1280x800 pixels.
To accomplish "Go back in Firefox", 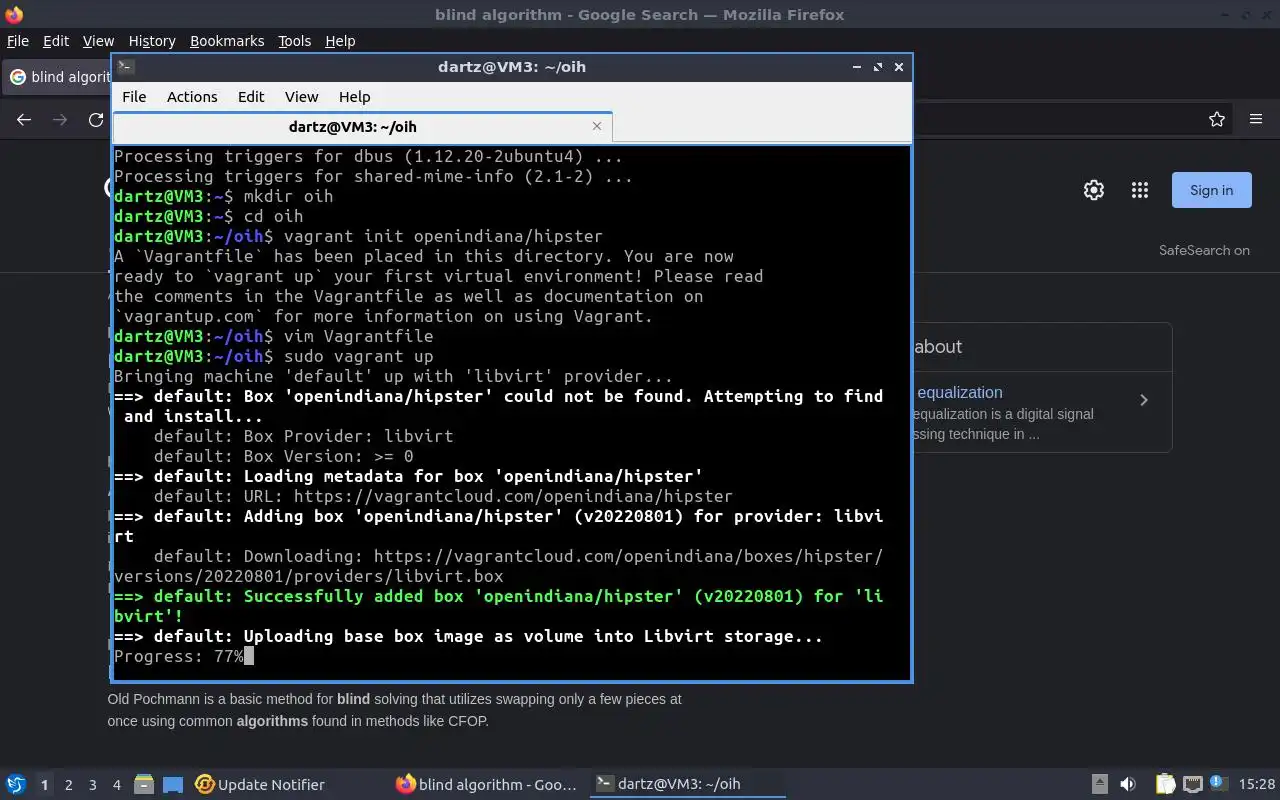I will [24, 119].
